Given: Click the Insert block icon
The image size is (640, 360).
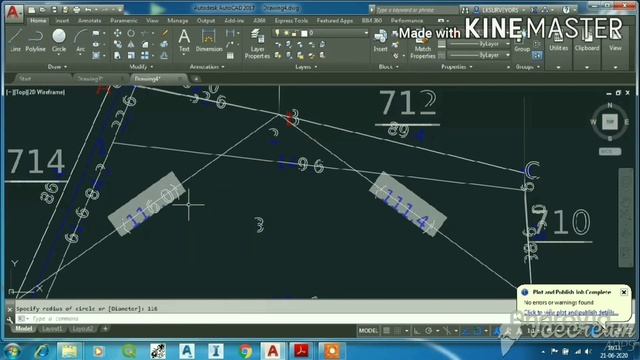Looking at the screenshot, I should [380, 40].
